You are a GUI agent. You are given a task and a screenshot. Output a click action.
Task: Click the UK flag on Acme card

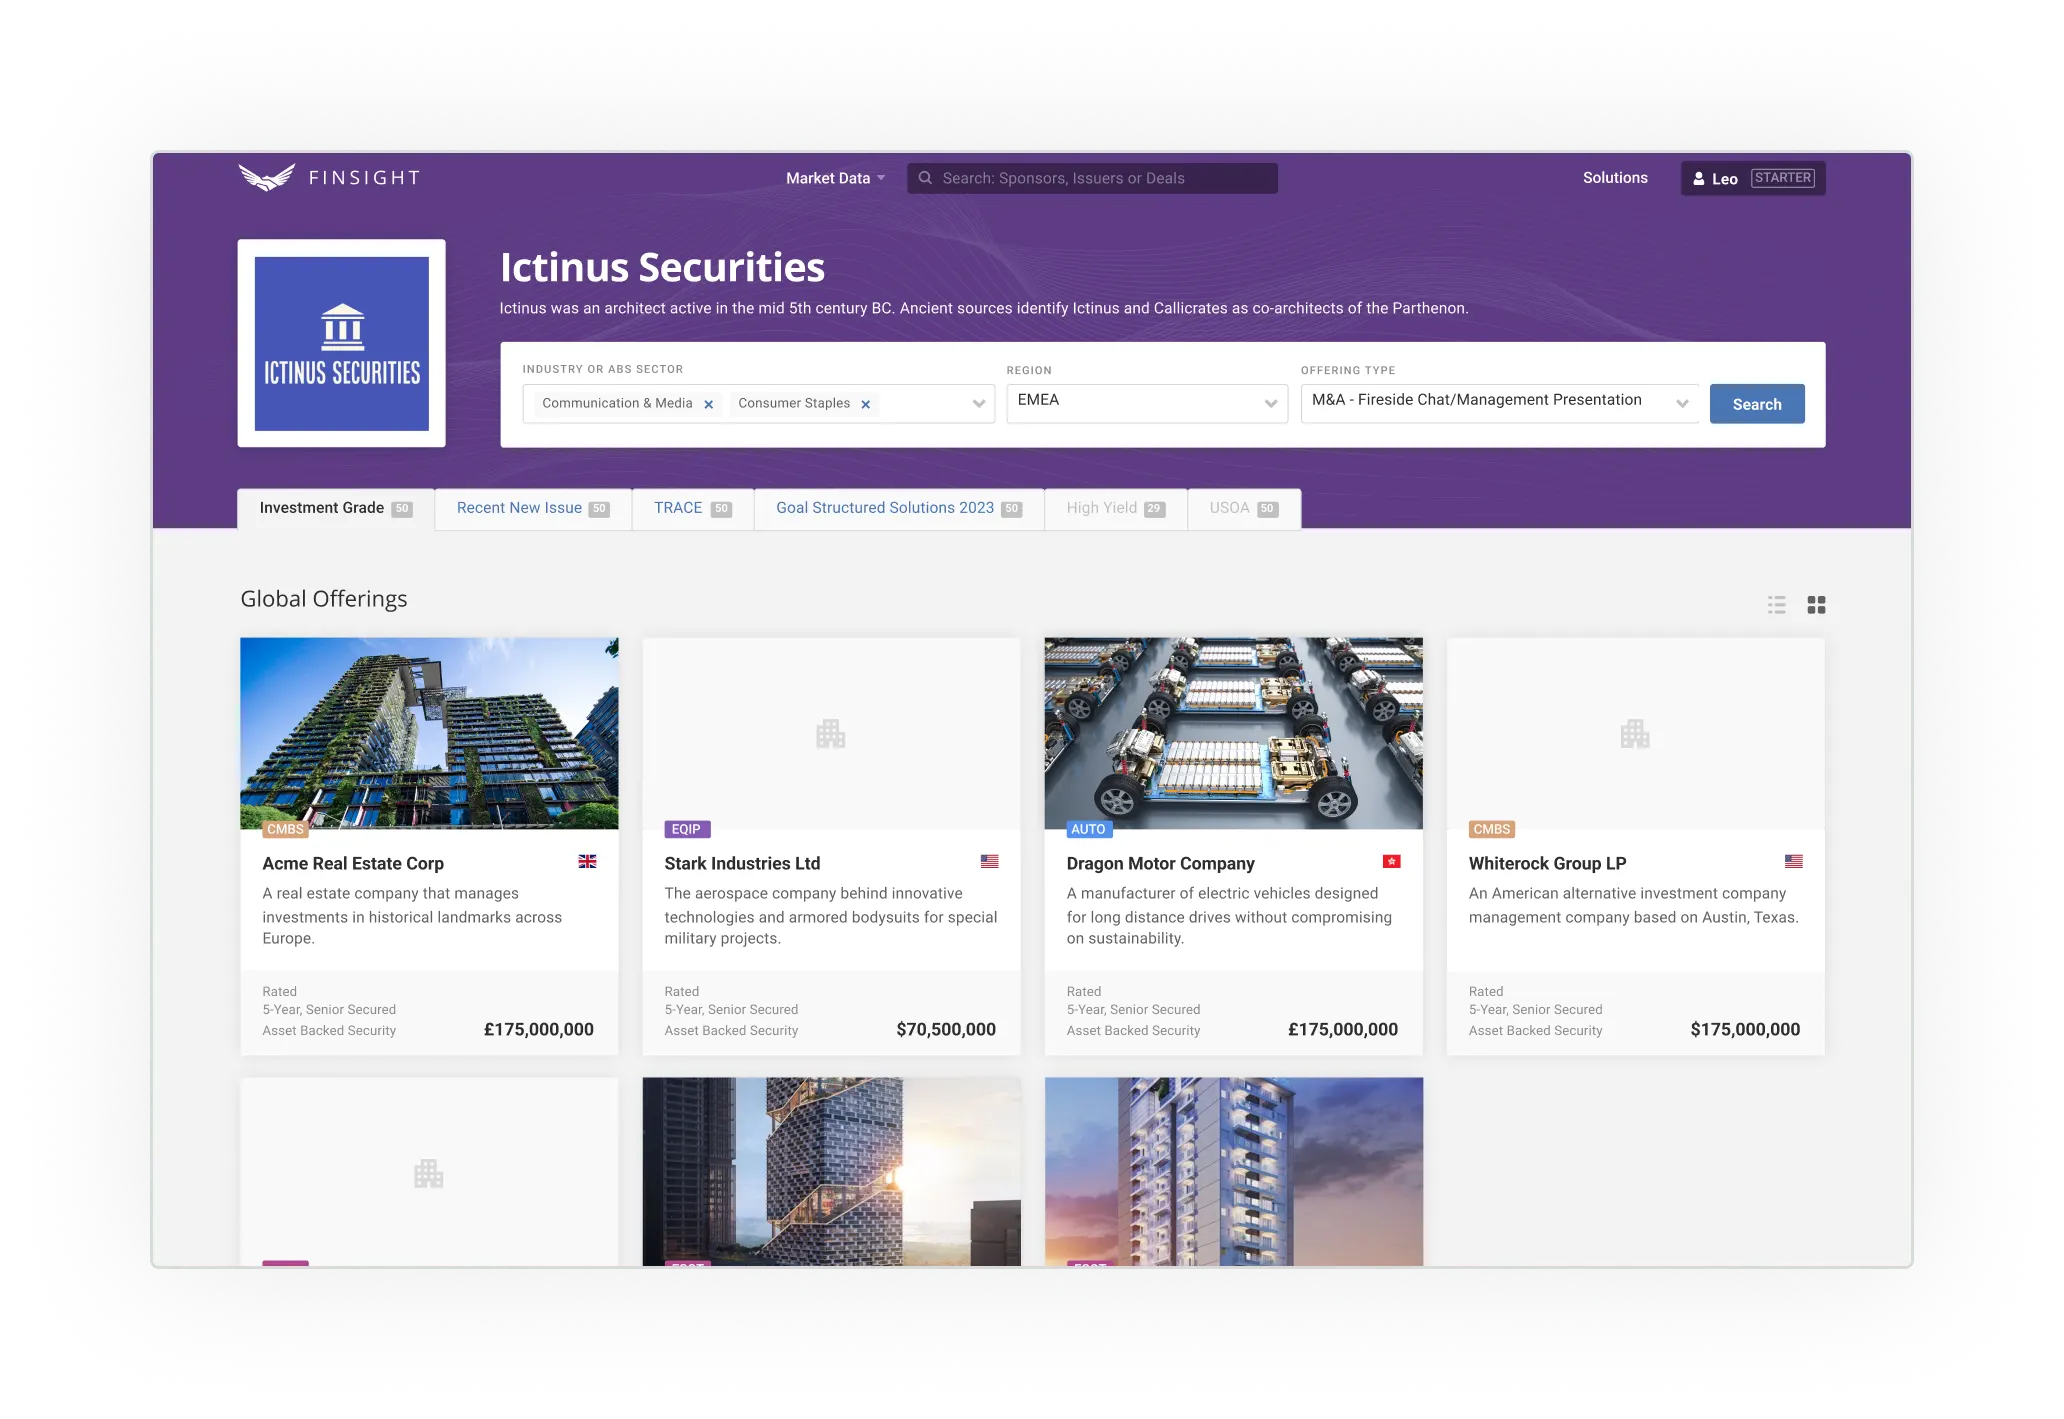tap(587, 861)
